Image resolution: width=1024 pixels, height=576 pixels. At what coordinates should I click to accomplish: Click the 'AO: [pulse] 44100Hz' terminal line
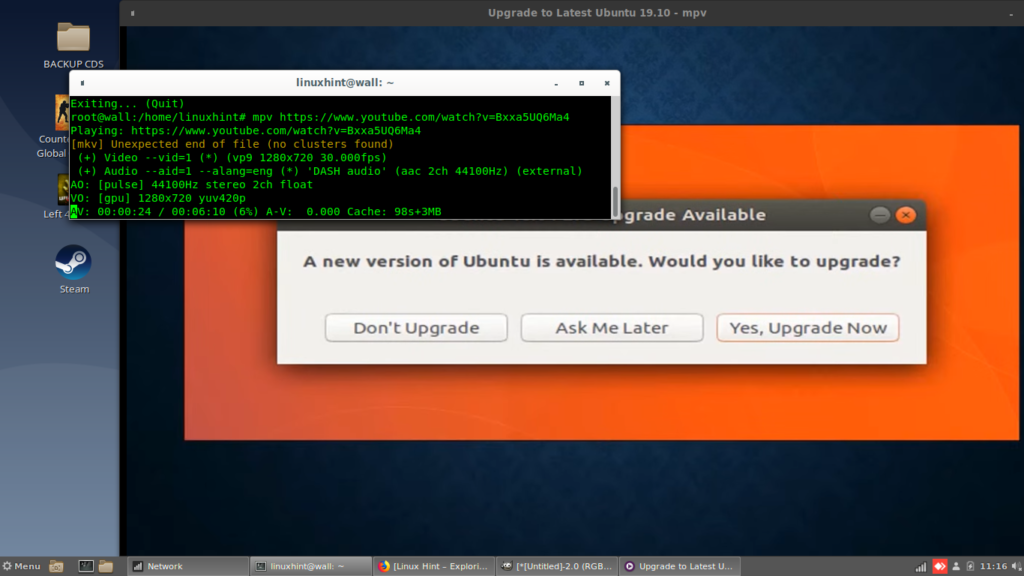pos(191,185)
